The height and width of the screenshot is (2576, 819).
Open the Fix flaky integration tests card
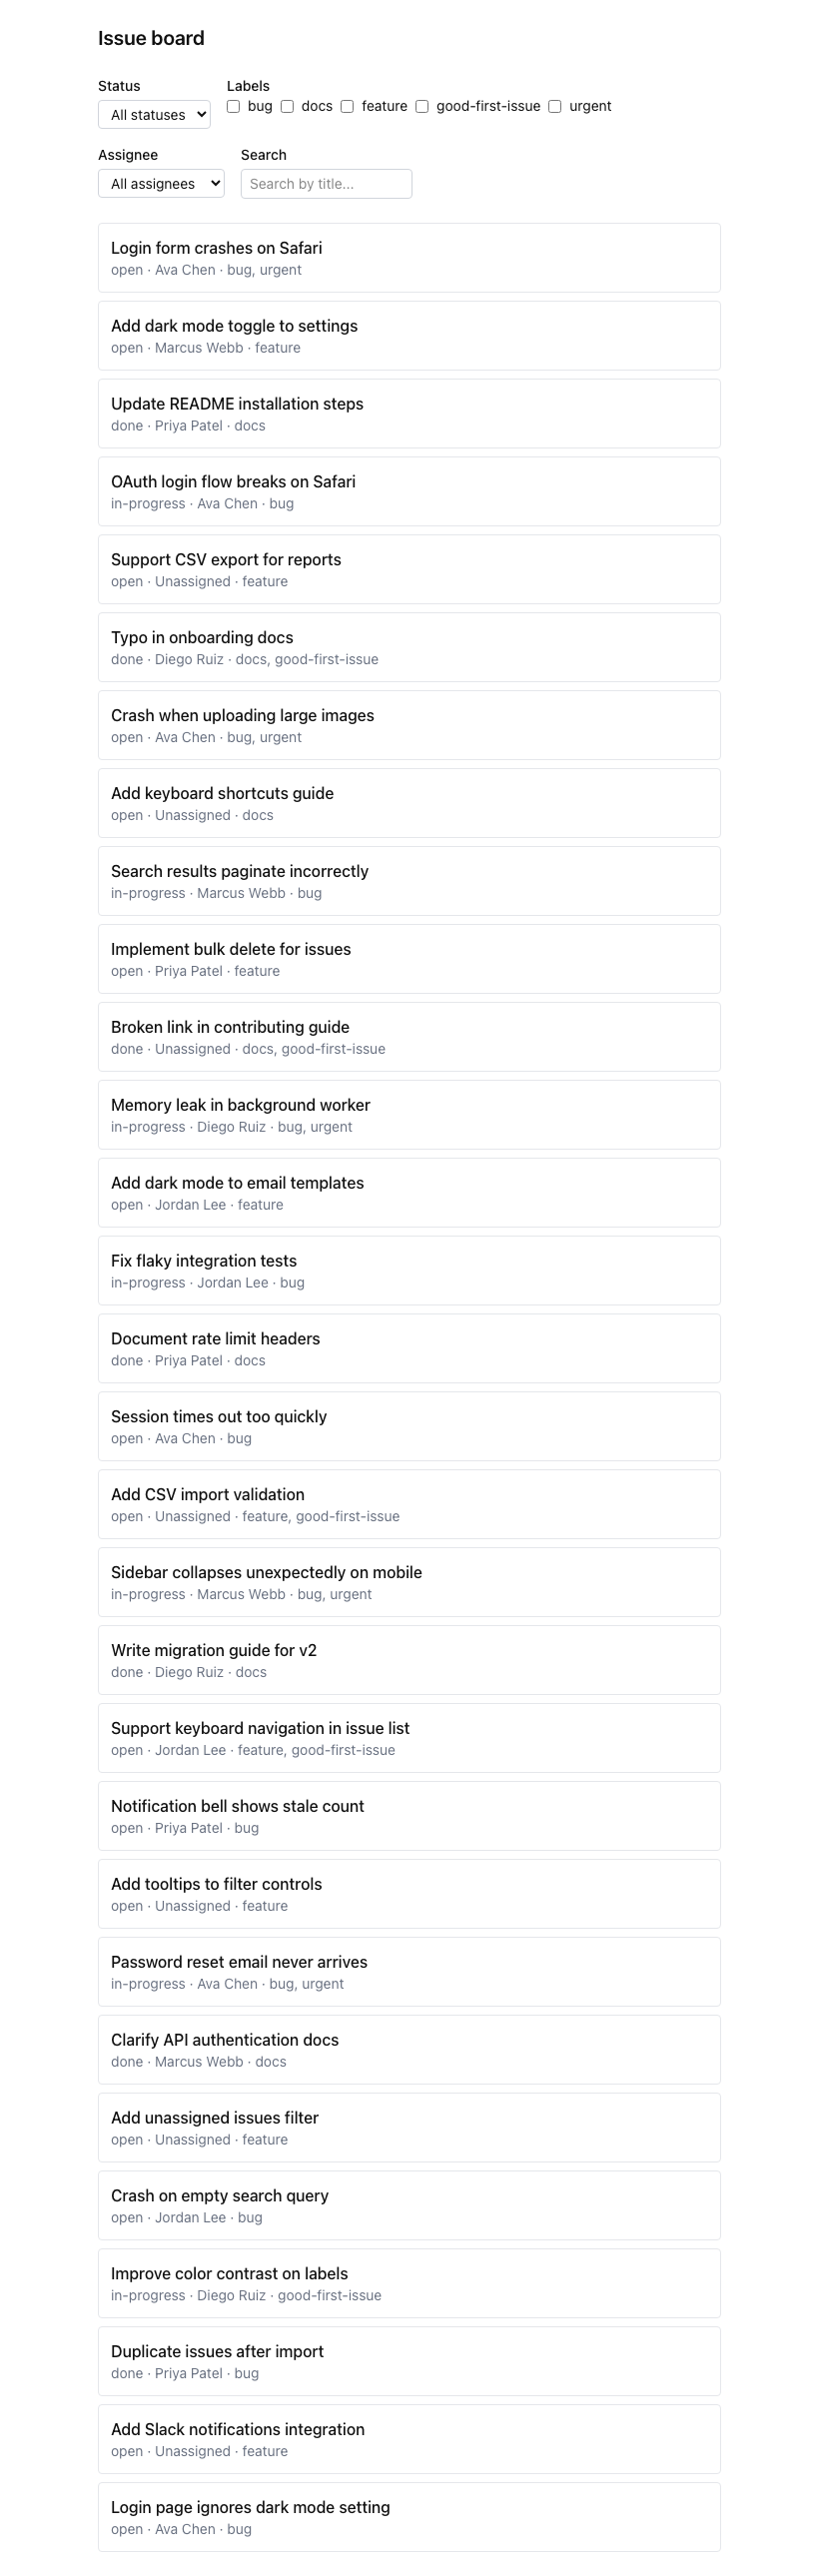click(x=409, y=1271)
